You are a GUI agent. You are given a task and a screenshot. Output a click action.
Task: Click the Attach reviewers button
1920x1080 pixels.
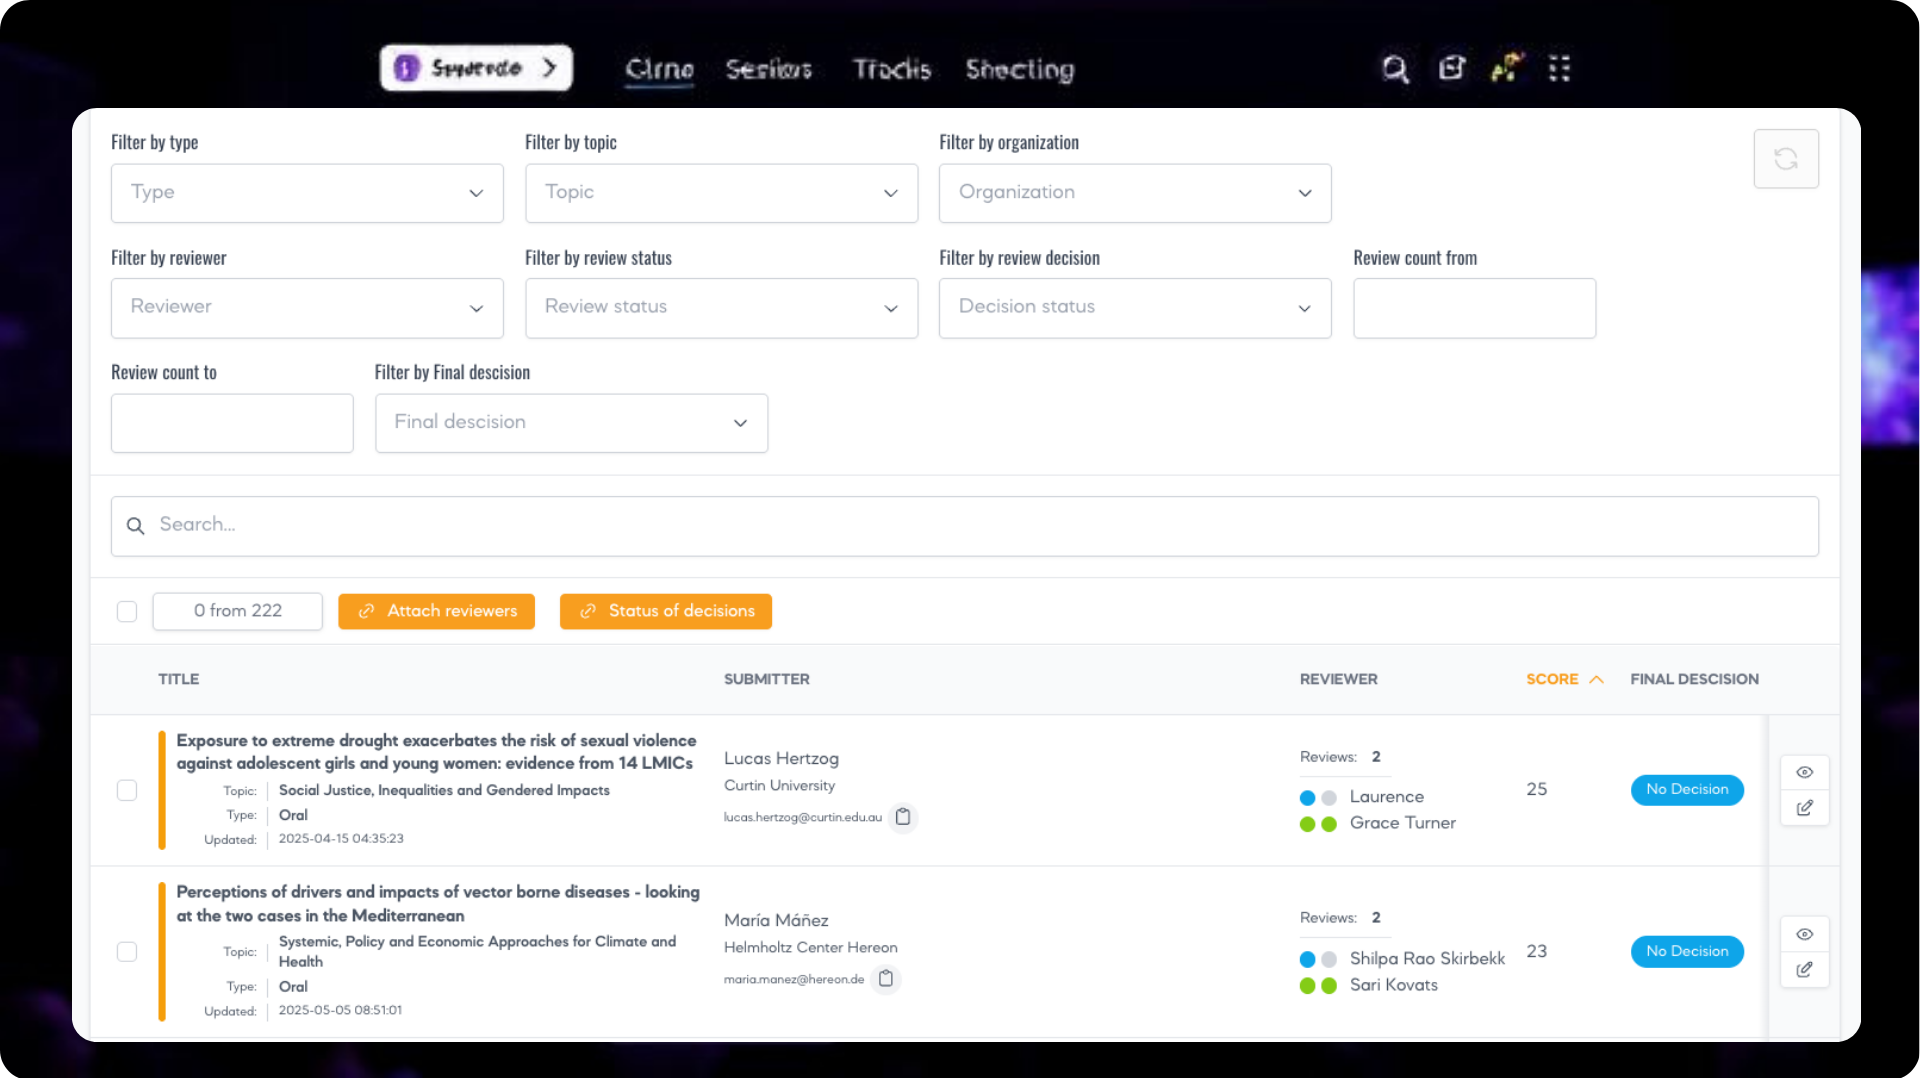coord(436,611)
